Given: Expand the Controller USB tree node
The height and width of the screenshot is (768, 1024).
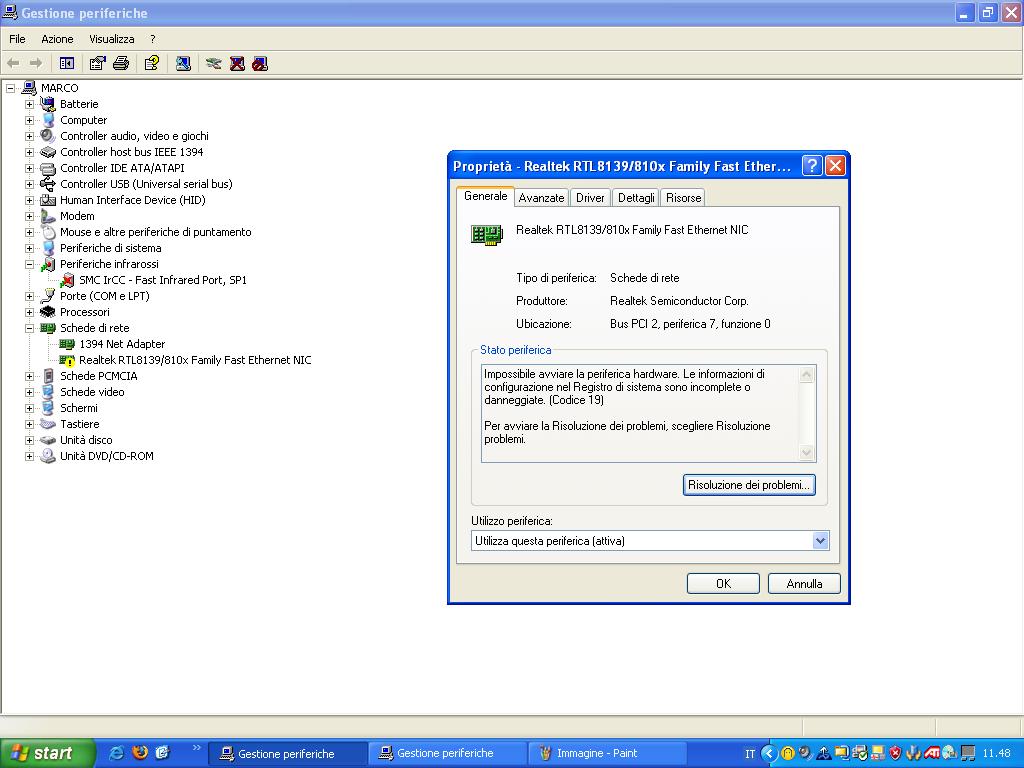Looking at the screenshot, I should [x=30, y=184].
